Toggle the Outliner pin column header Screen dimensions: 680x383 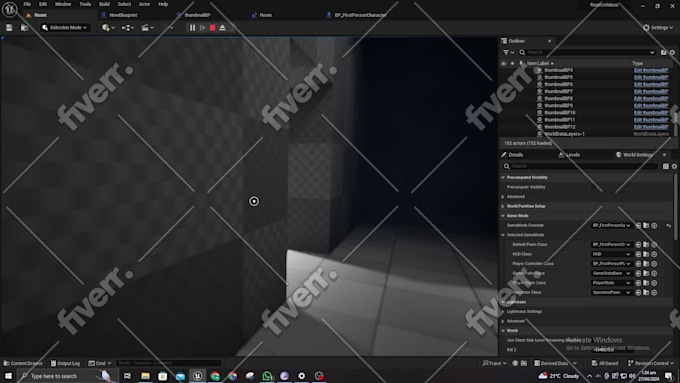521,63
